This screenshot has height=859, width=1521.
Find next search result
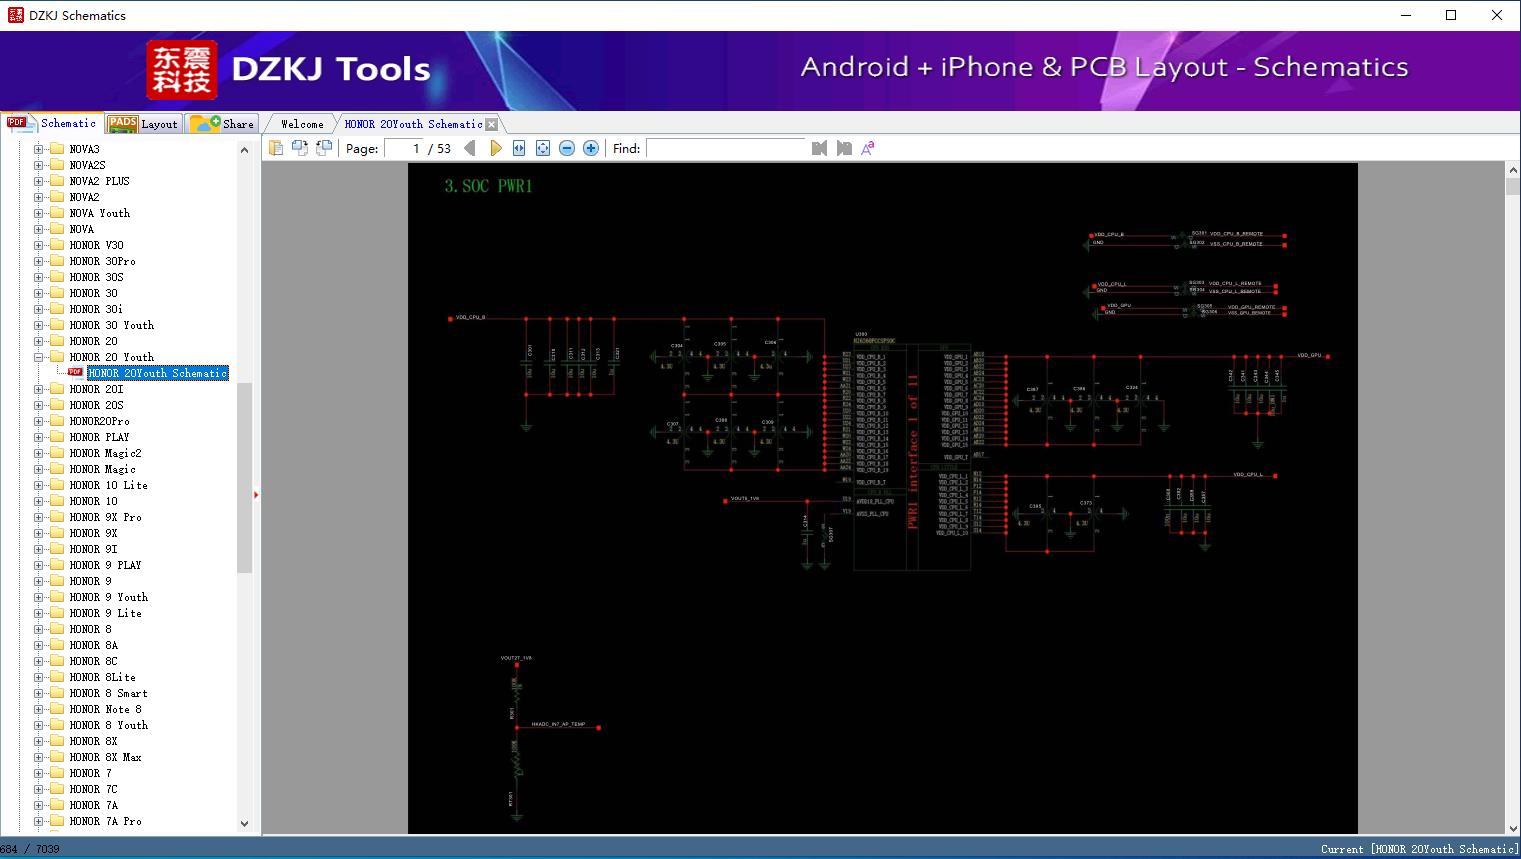pyautogui.click(x=844, y=148)
